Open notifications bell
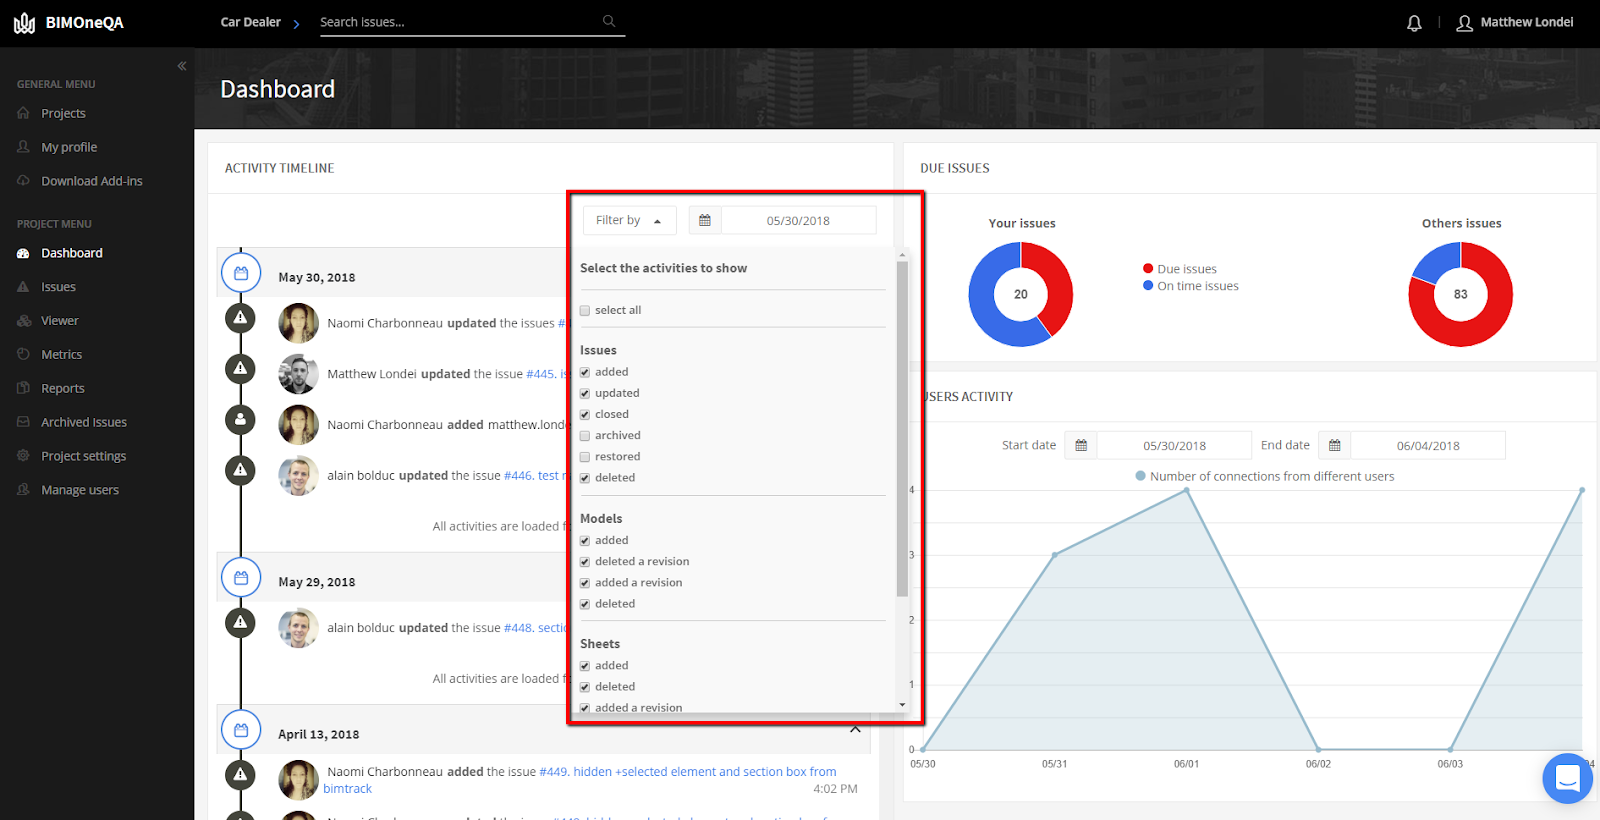1600x820 pixels. (x=1414, y=23)
